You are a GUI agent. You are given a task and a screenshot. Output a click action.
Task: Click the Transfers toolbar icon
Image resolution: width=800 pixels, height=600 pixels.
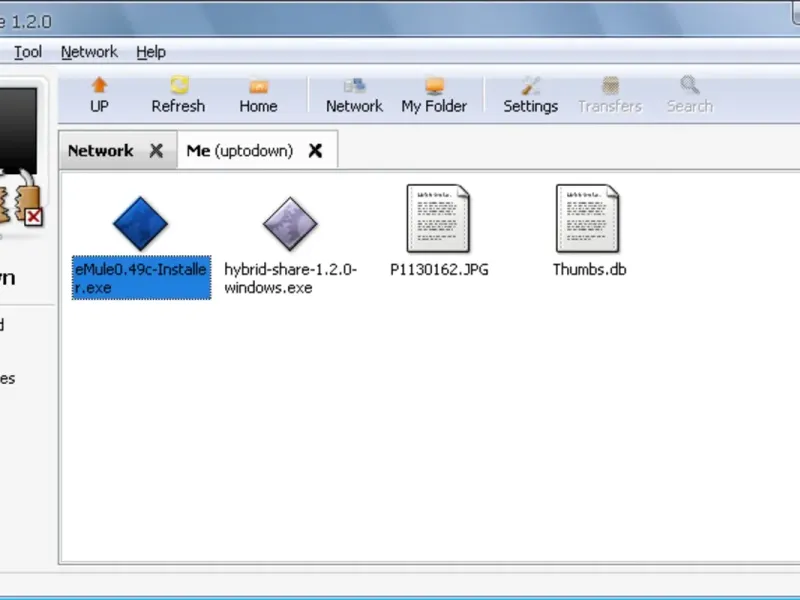tap(610, 85)
